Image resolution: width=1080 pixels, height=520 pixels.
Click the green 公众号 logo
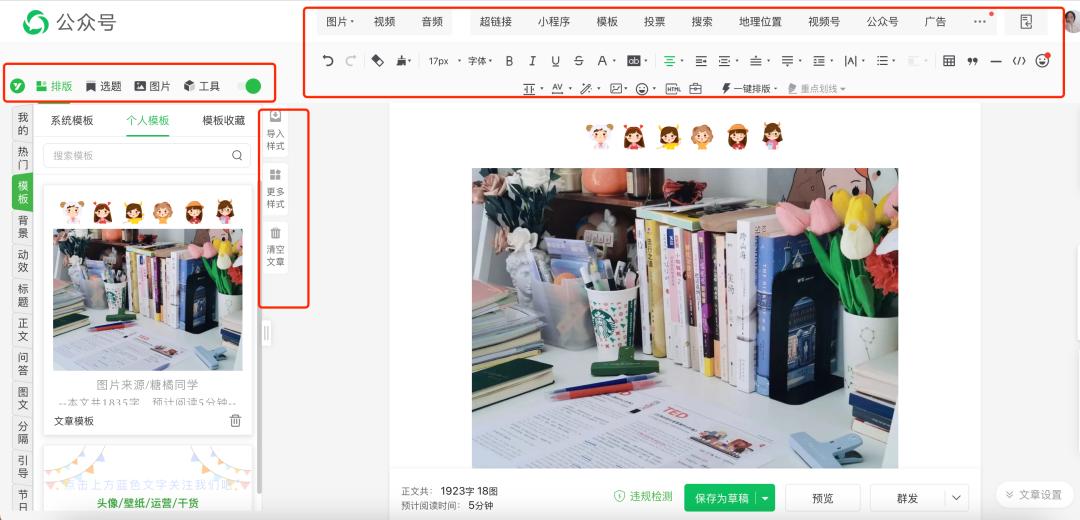[x=36, y=22]
